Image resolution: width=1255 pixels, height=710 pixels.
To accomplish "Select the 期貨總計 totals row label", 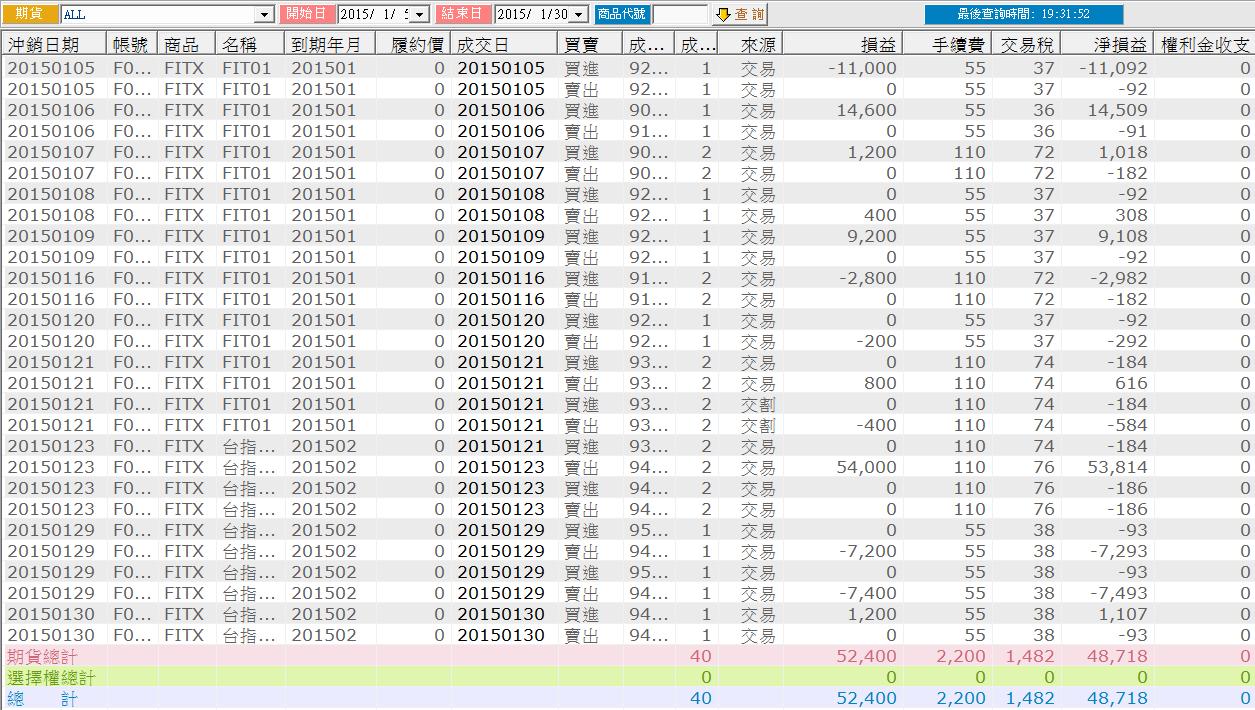I will tap(41, 656).
